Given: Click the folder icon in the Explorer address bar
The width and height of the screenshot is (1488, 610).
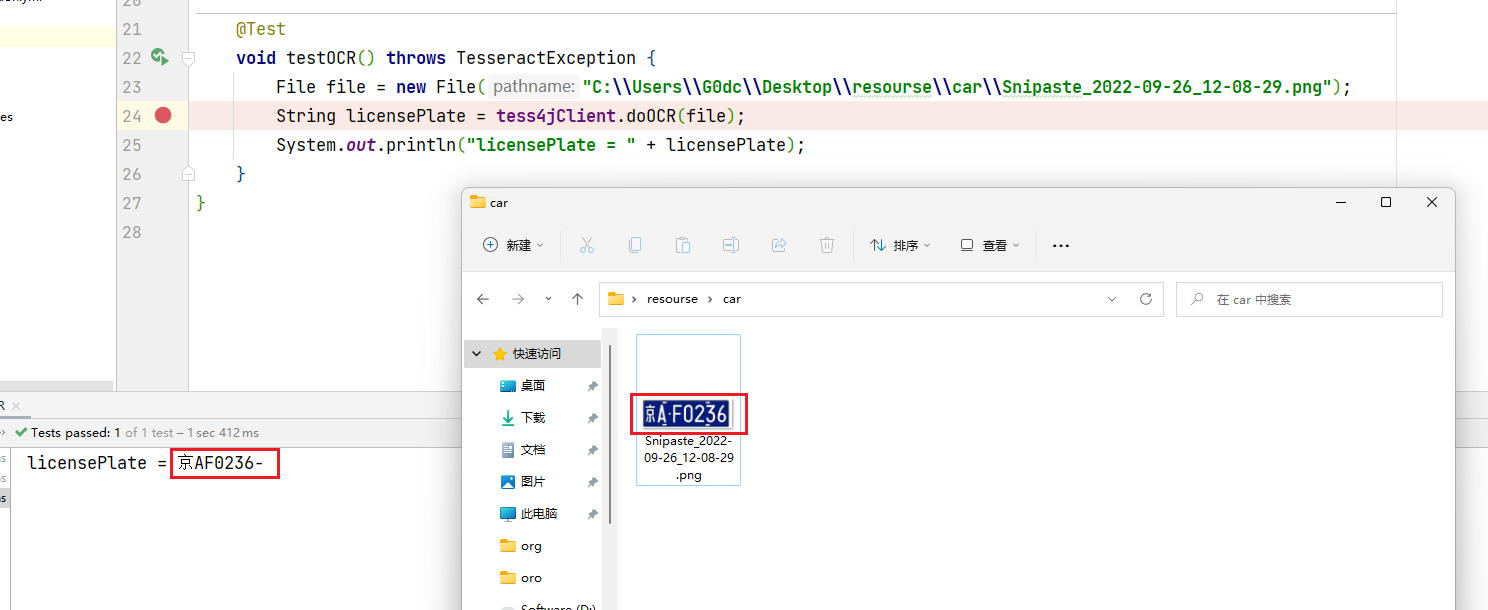Looking at the screenshot, I should pyautogui.click(x=616, y=299).
